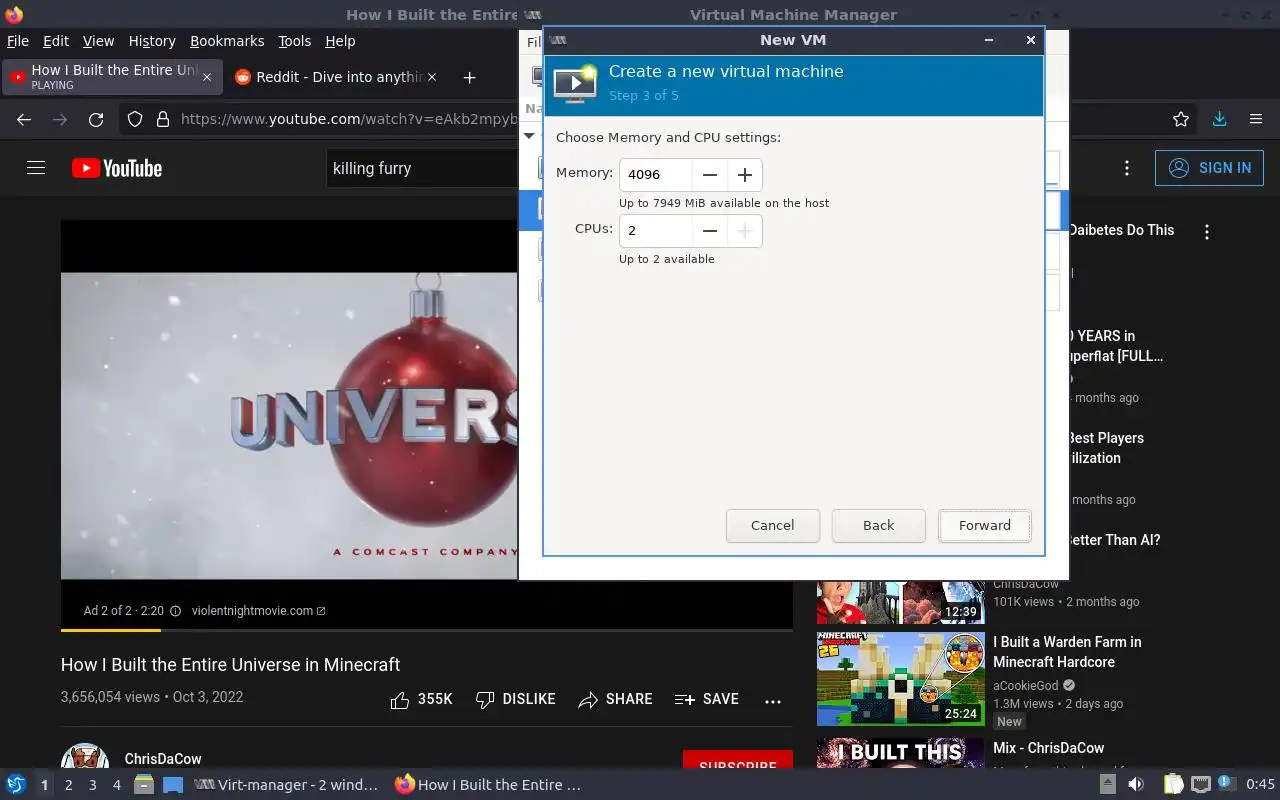Click the DISLIKE thumbs down button
This screenshot has height=800, width=1280.
[x=515, y=700]
